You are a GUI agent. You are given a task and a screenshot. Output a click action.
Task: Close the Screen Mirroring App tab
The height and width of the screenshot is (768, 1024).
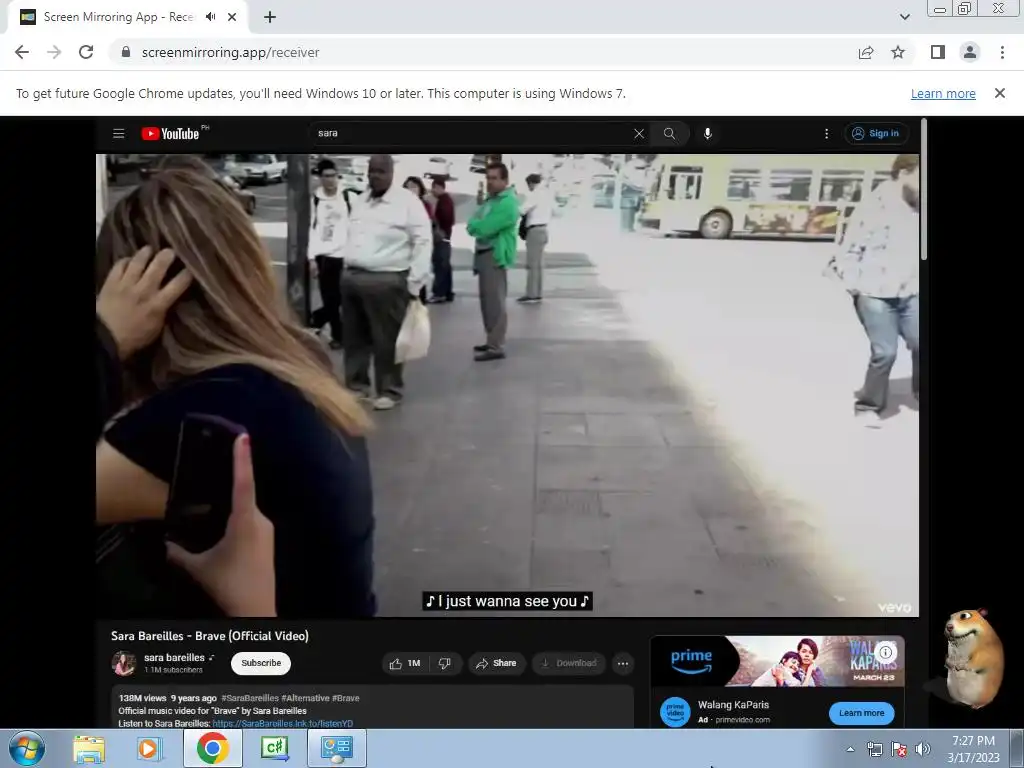click(x=232, y=17)
